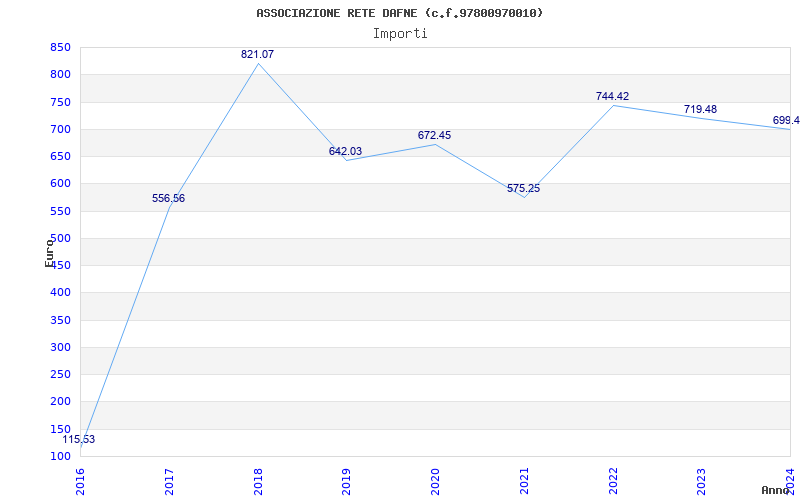The height and width of the screenshot is (500, 800).
Task: Click the x-axis year 2021
Action: pyautogui.click(x=524, y=482)
